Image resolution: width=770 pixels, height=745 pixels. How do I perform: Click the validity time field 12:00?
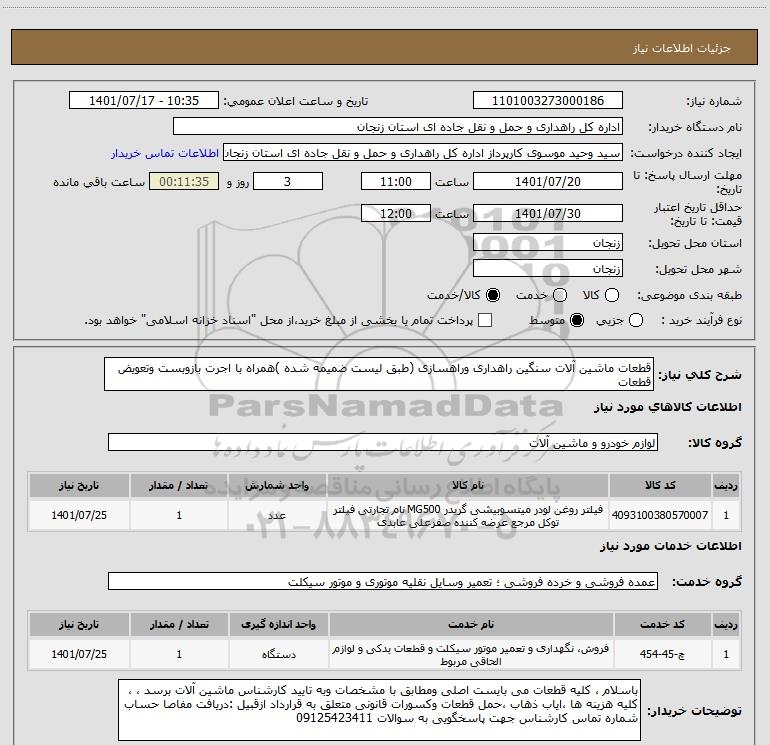pos(396,213)
